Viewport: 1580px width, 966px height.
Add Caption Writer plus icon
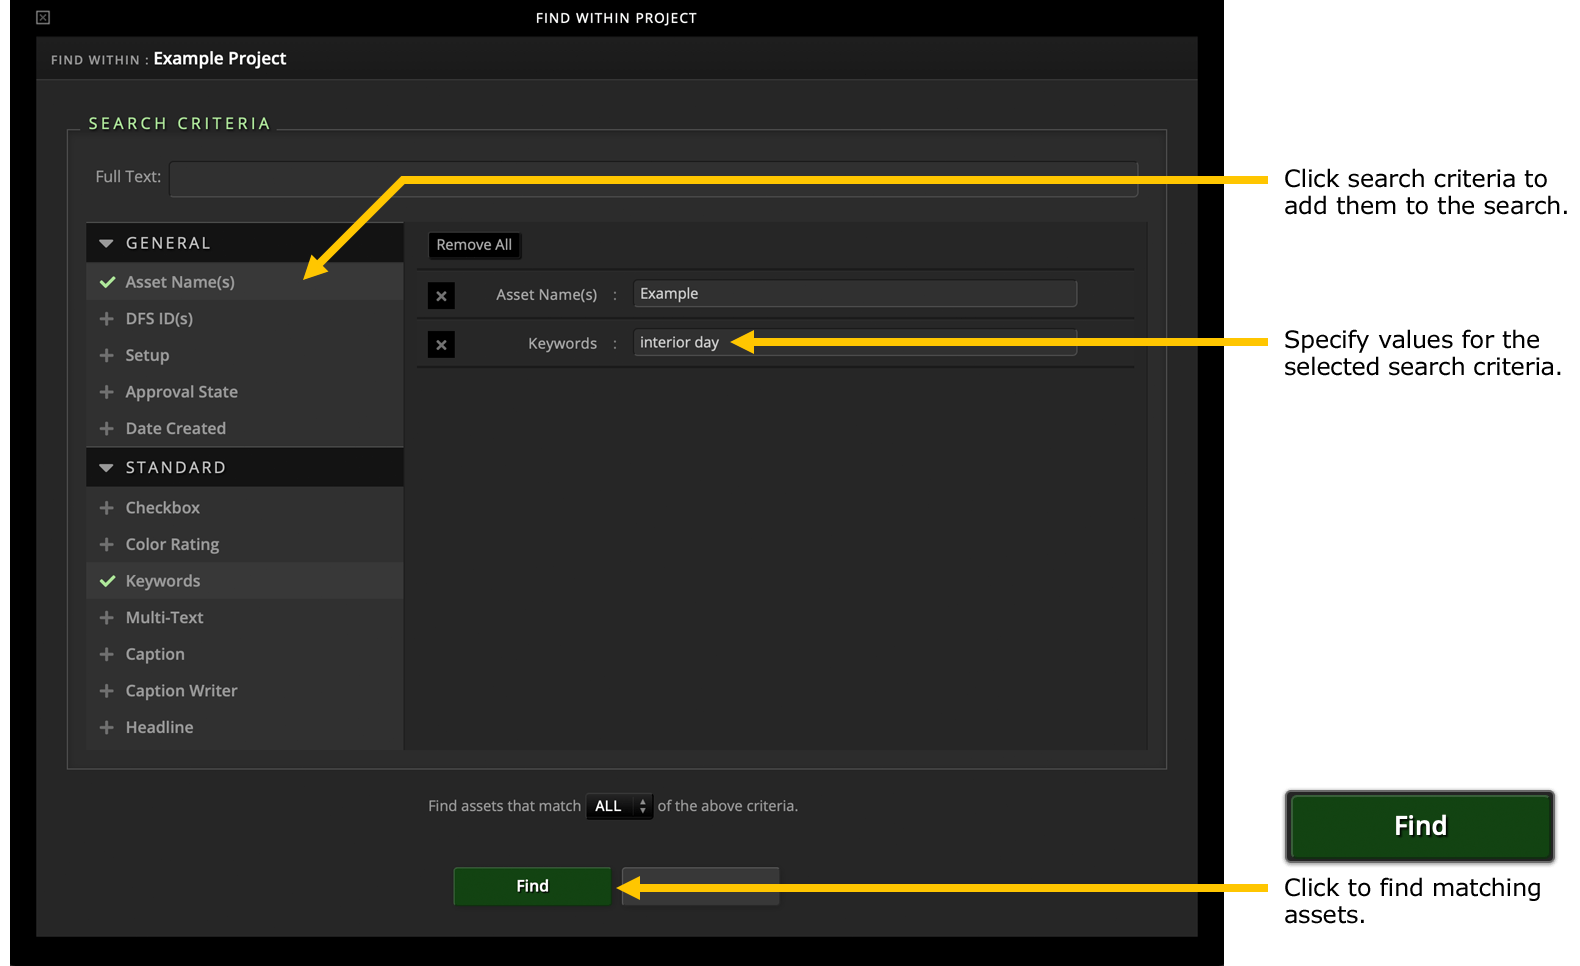[x=107, y=690]
